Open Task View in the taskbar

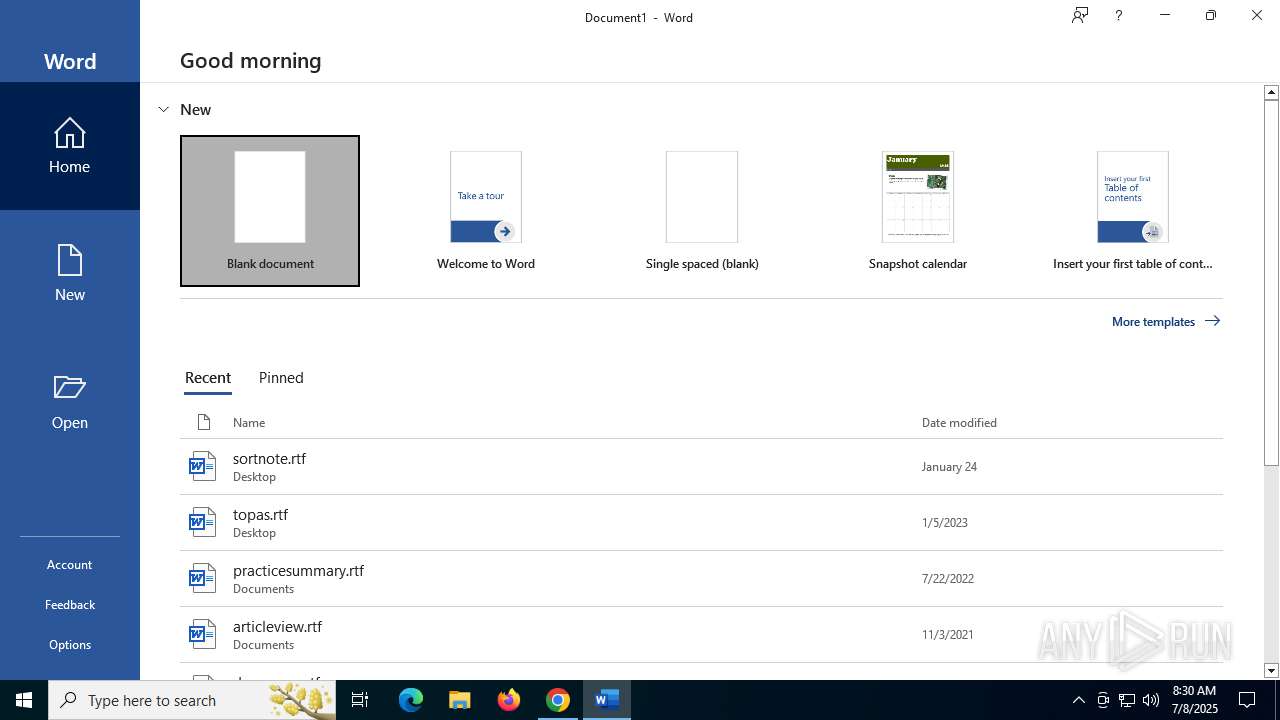coord(360,700)
